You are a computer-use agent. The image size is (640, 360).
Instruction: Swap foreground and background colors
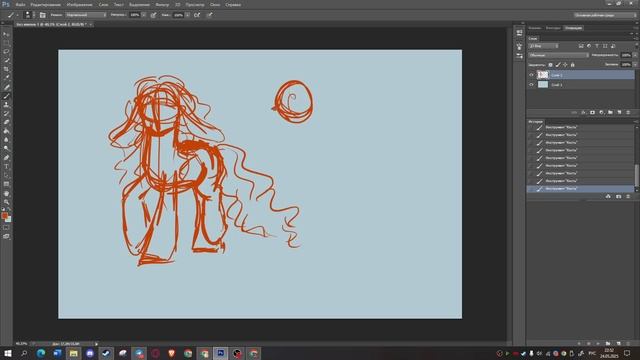pyautogui.click(x=9, y=210)
